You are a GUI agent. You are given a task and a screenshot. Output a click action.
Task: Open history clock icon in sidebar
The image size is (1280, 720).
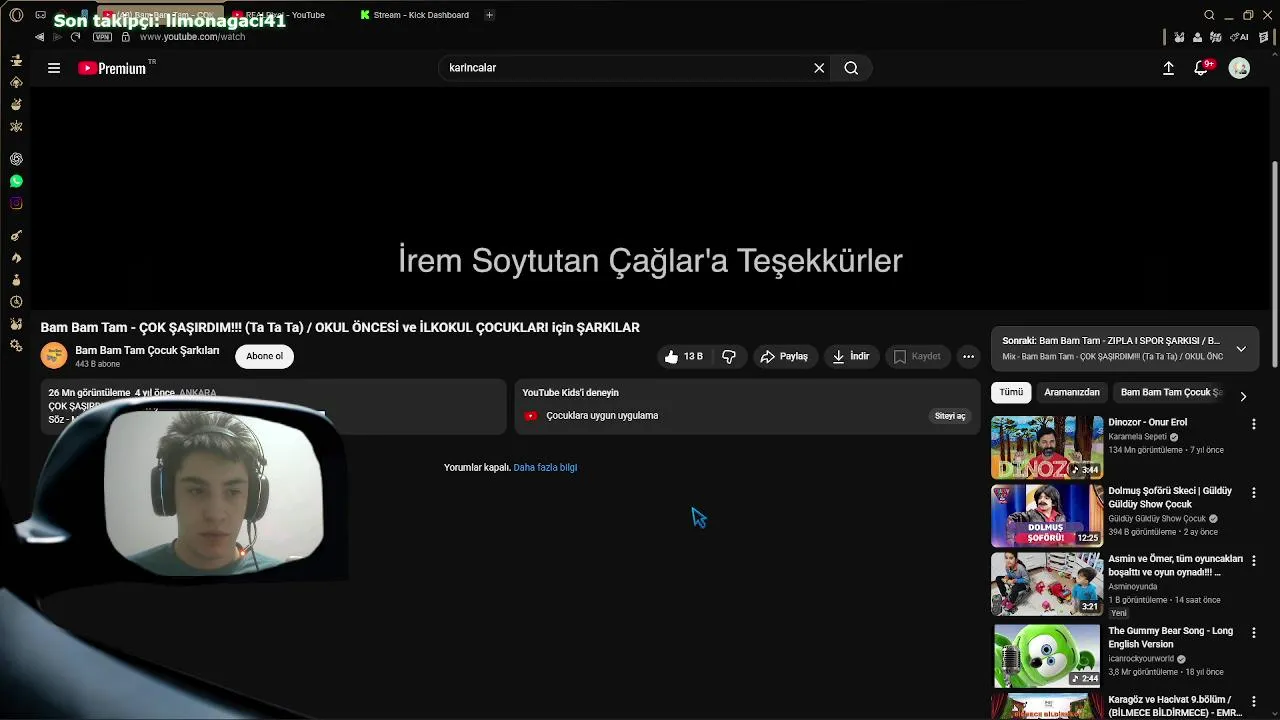[16, 302]
